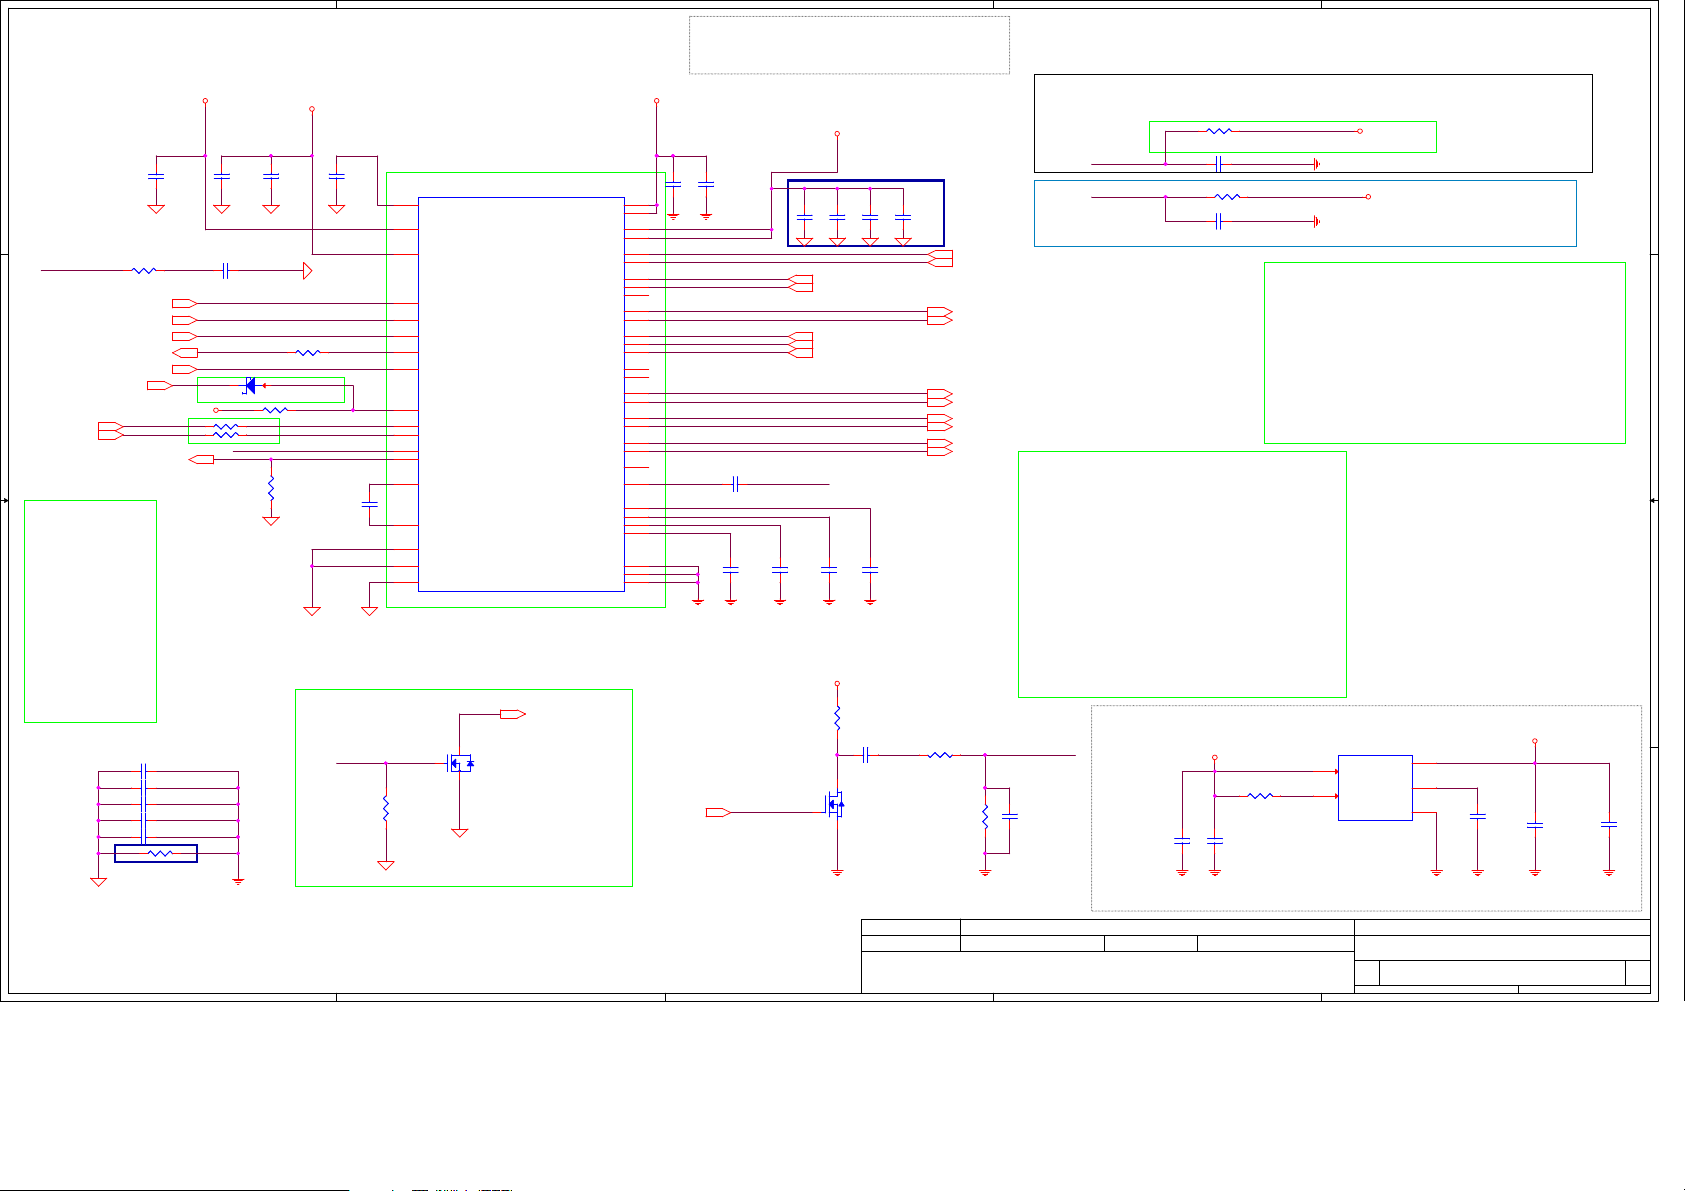Click the resistor in the cyan-bordered box
Screen dimensions: 1685x1191
1227,197
